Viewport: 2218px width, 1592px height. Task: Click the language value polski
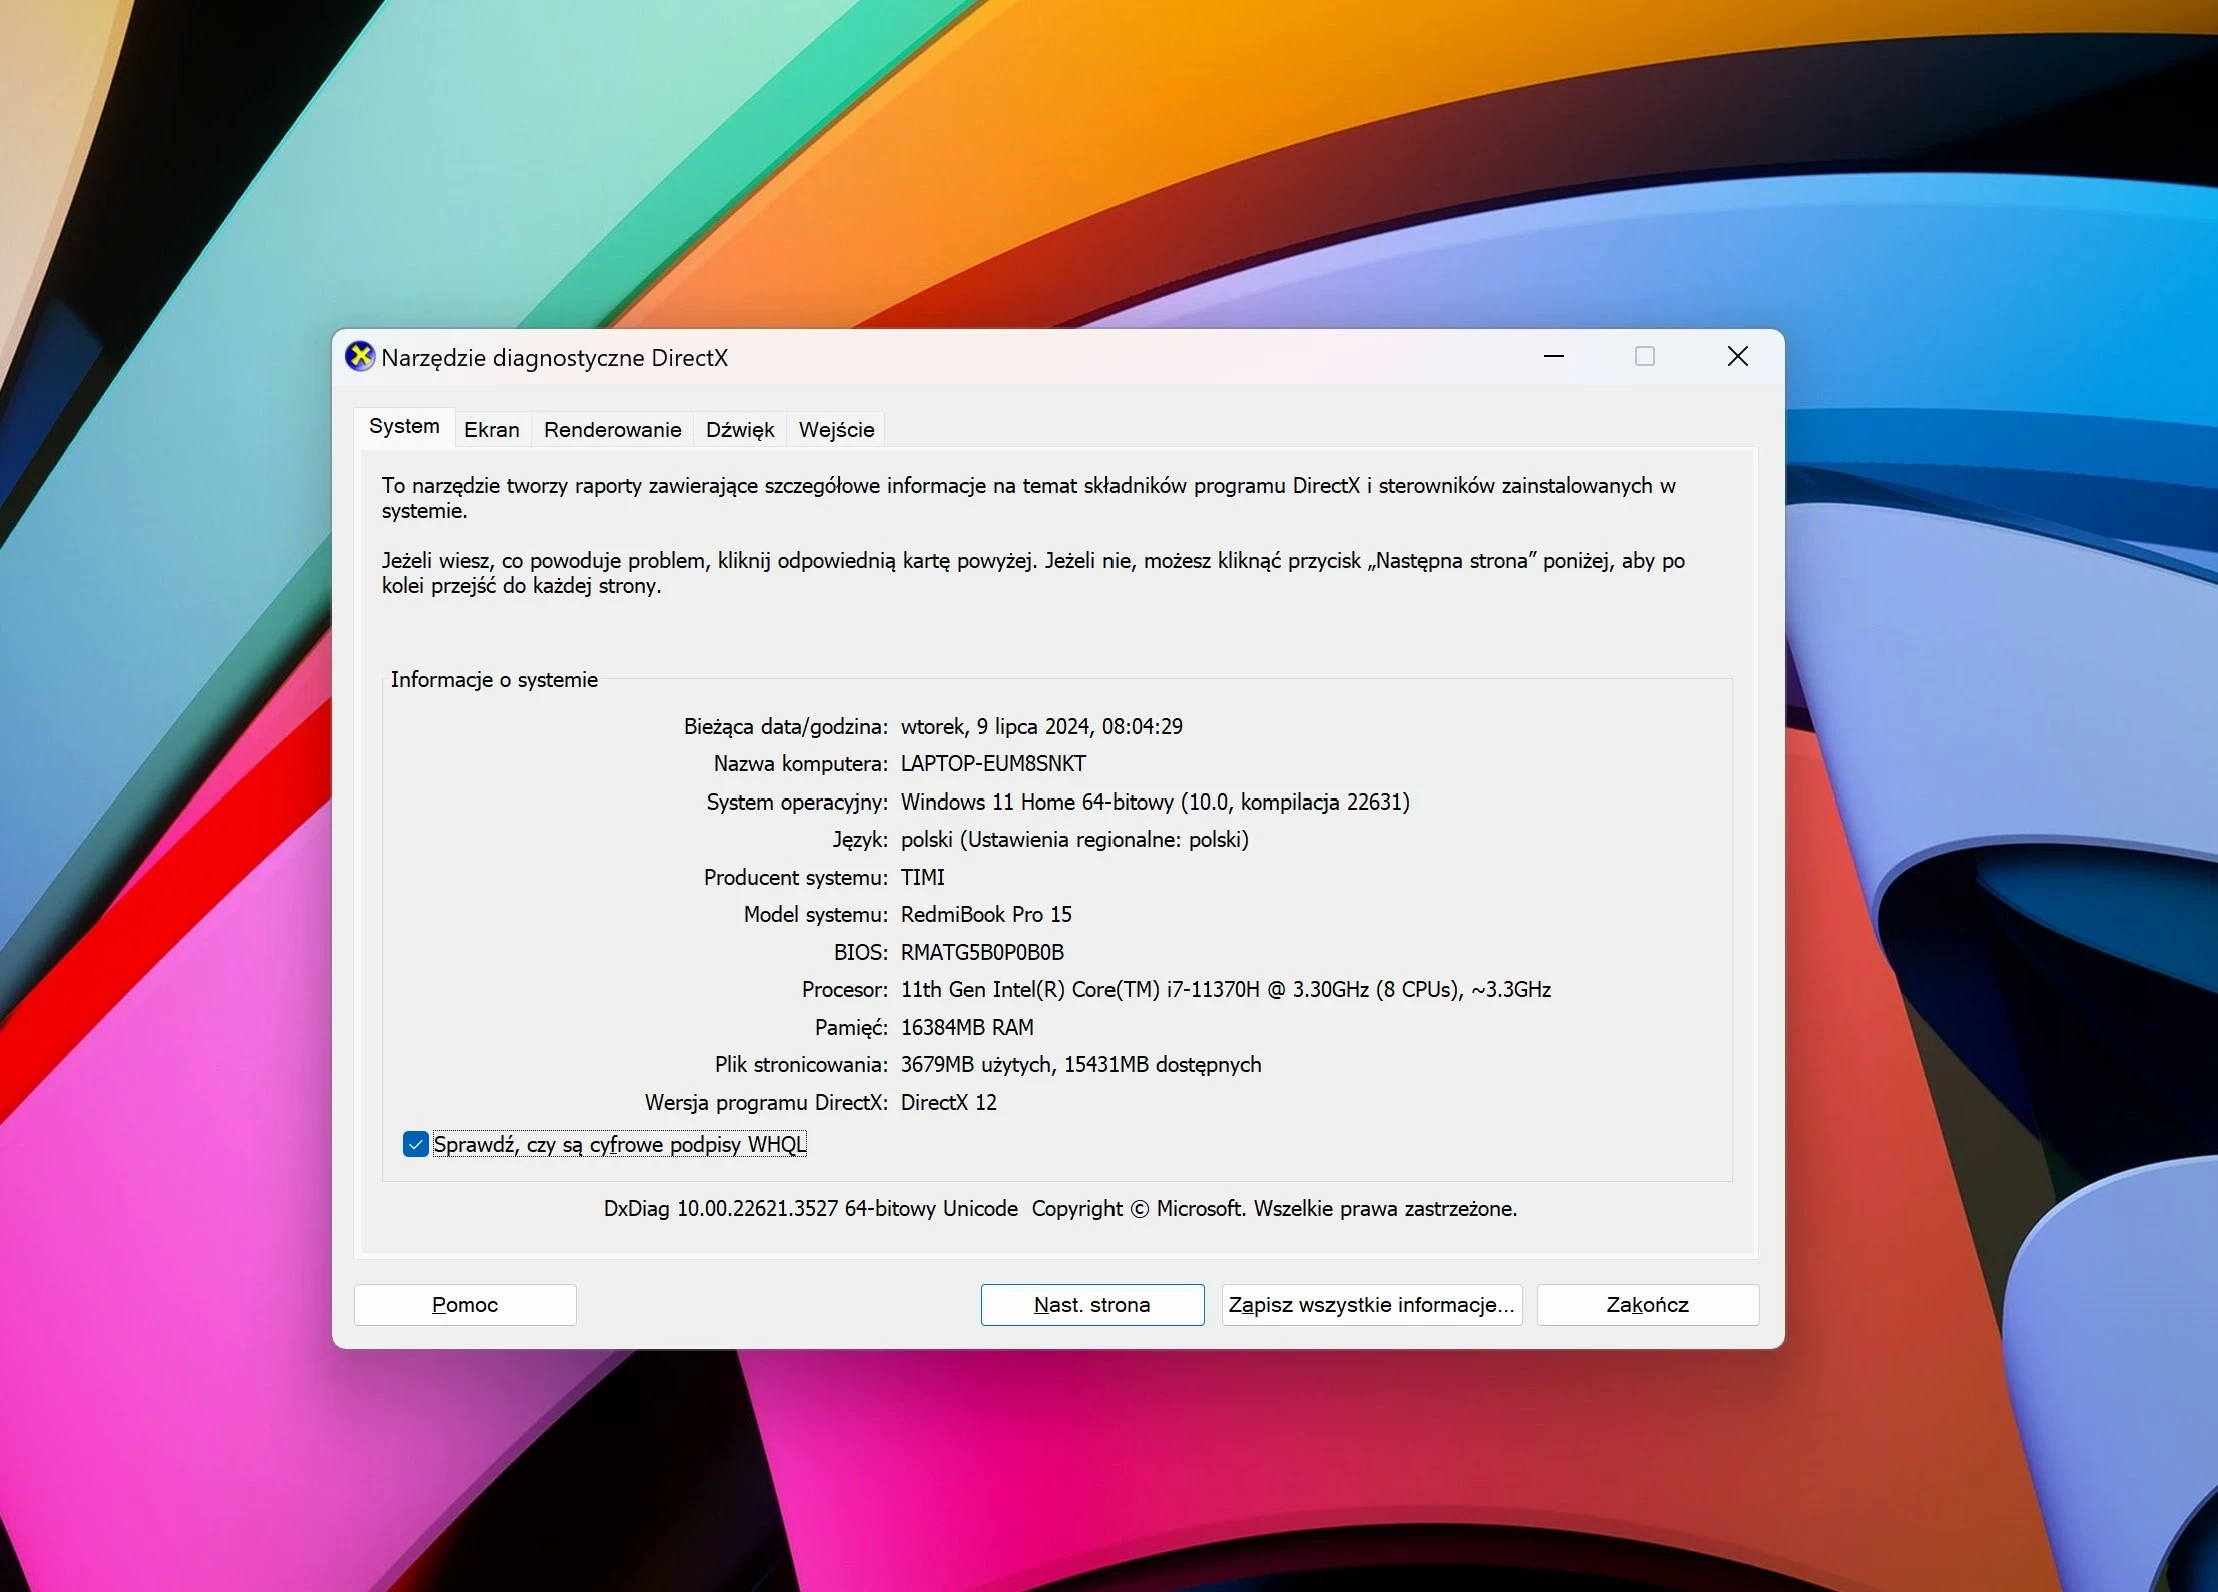(1075, 840)
